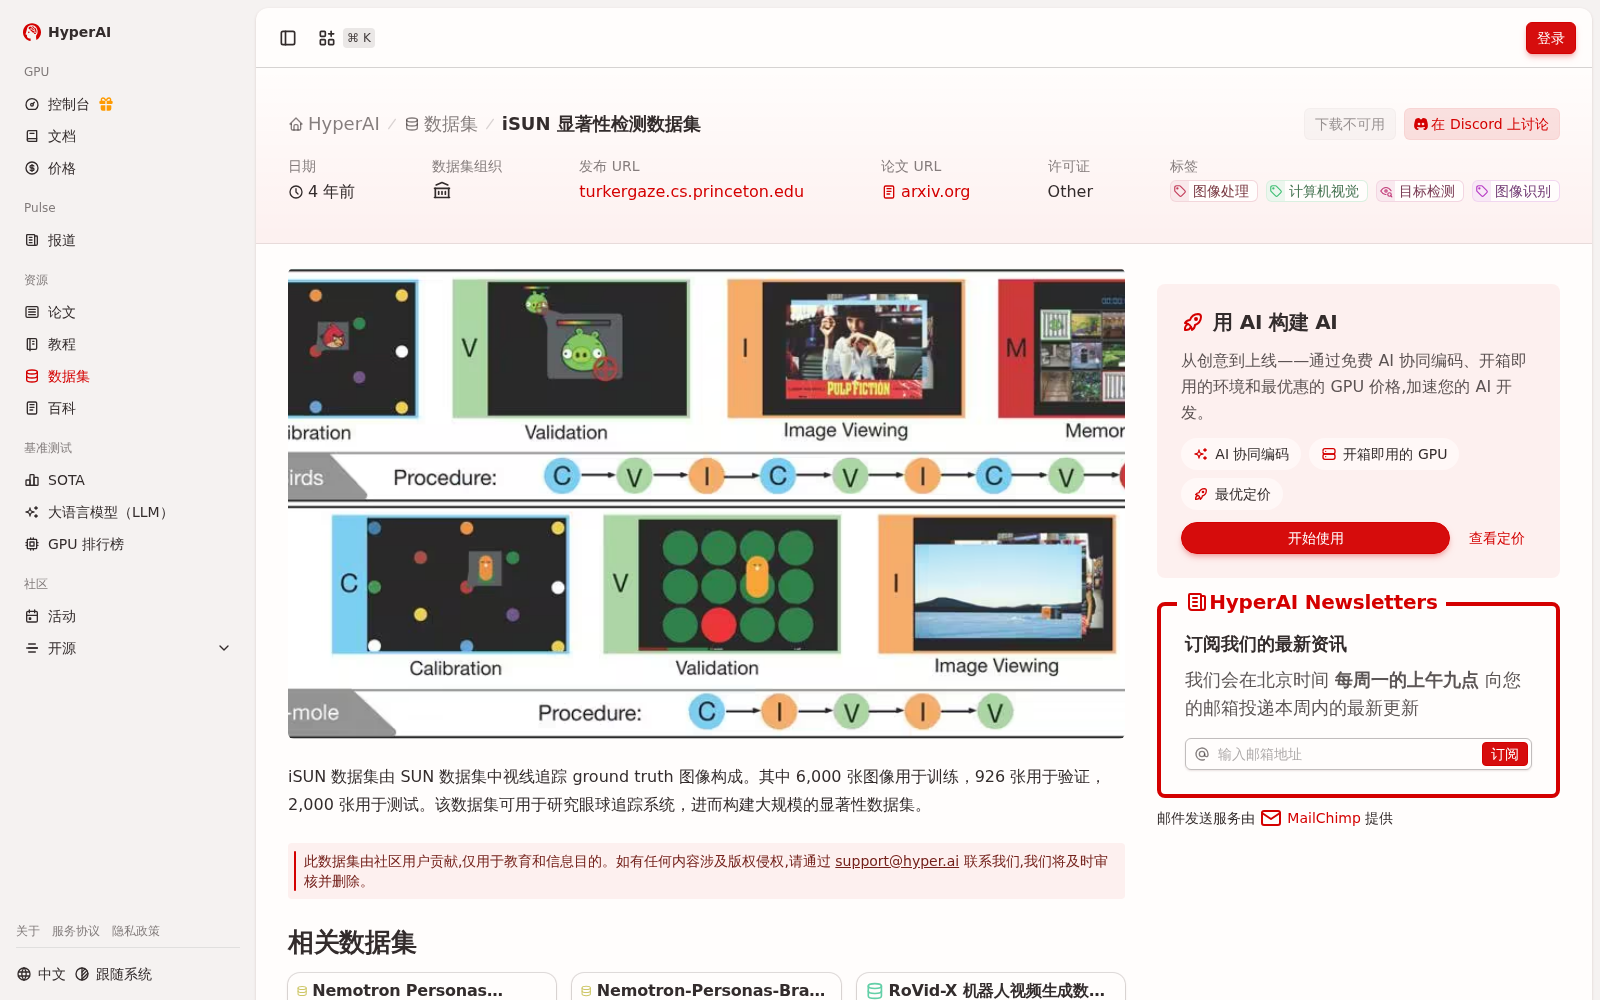The image size is (1600, 1000).
Task: Click the GPU 排行榜 chip icon
Action: point(32,544)
